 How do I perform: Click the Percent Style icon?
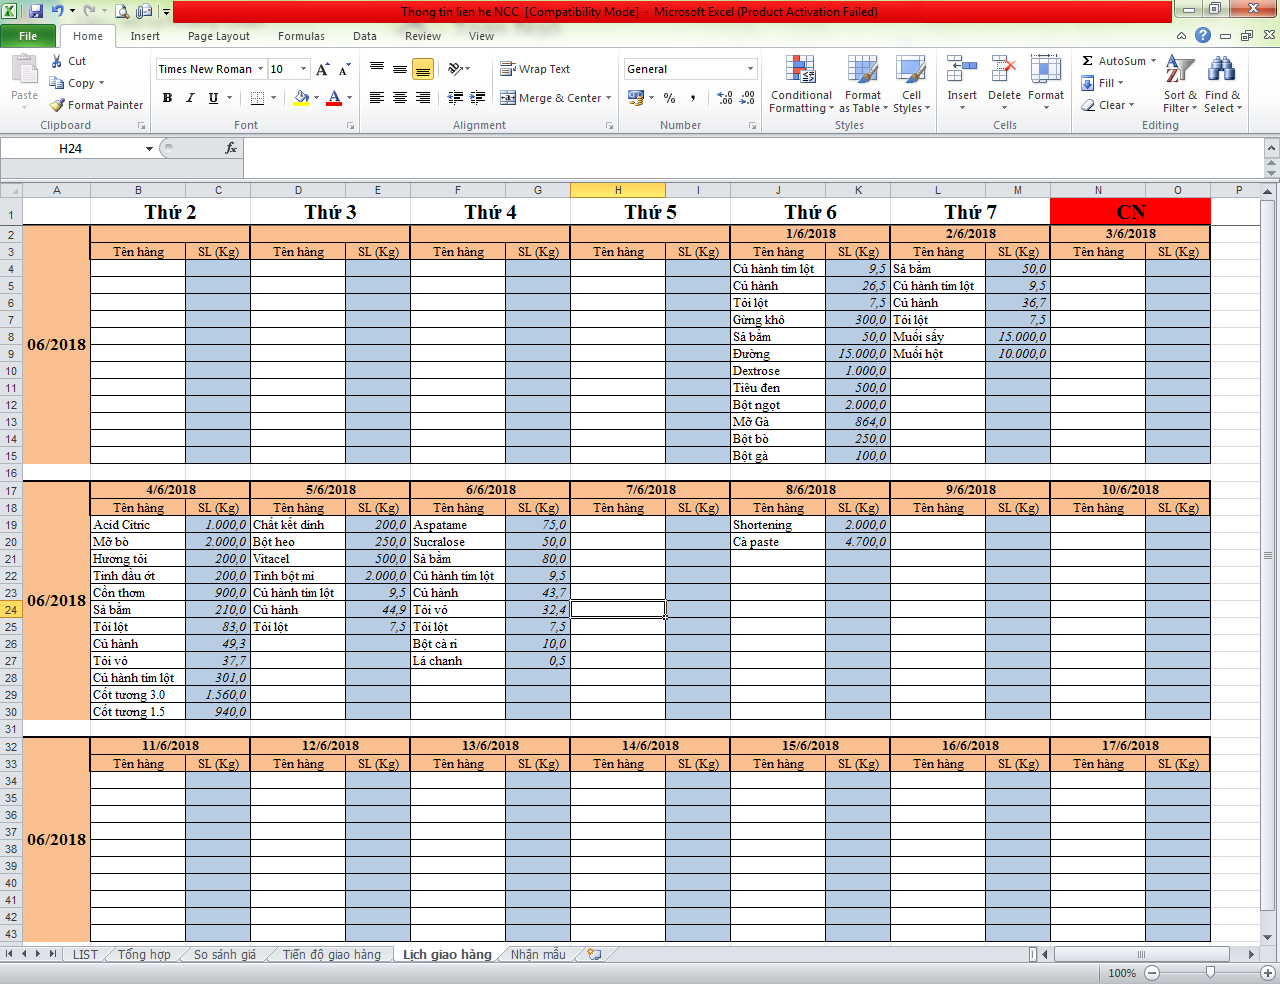pyautogui.click(x=669, y=98)
